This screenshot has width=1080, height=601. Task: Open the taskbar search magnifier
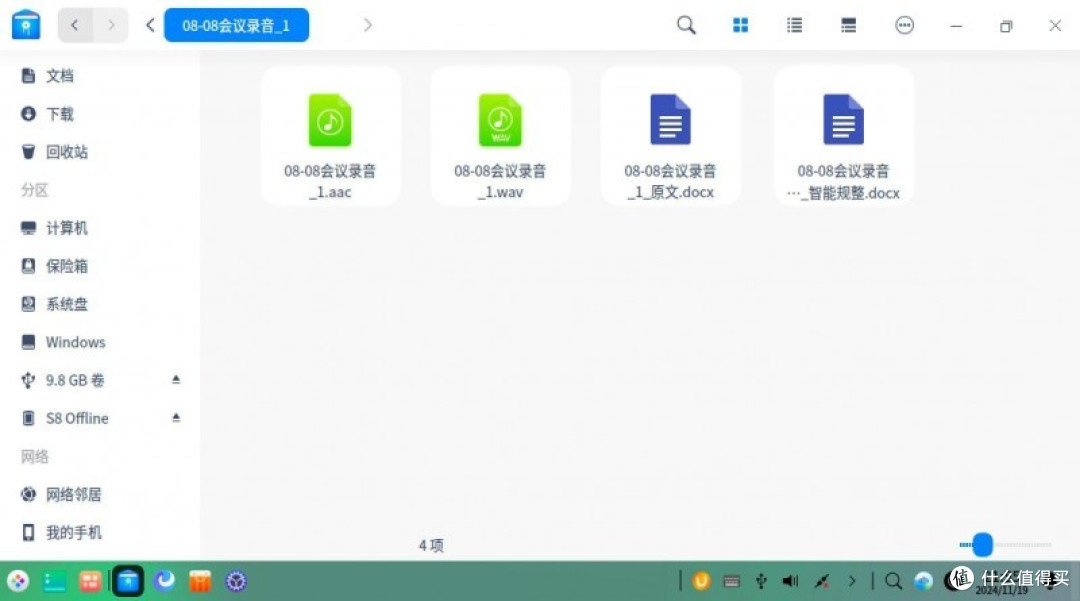click(893, 582)
